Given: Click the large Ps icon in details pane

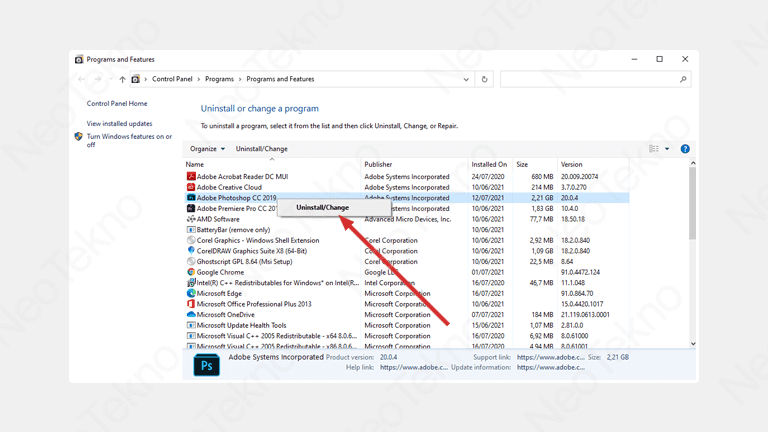Looking at the screenshot, I should click(x=207, y=365).
